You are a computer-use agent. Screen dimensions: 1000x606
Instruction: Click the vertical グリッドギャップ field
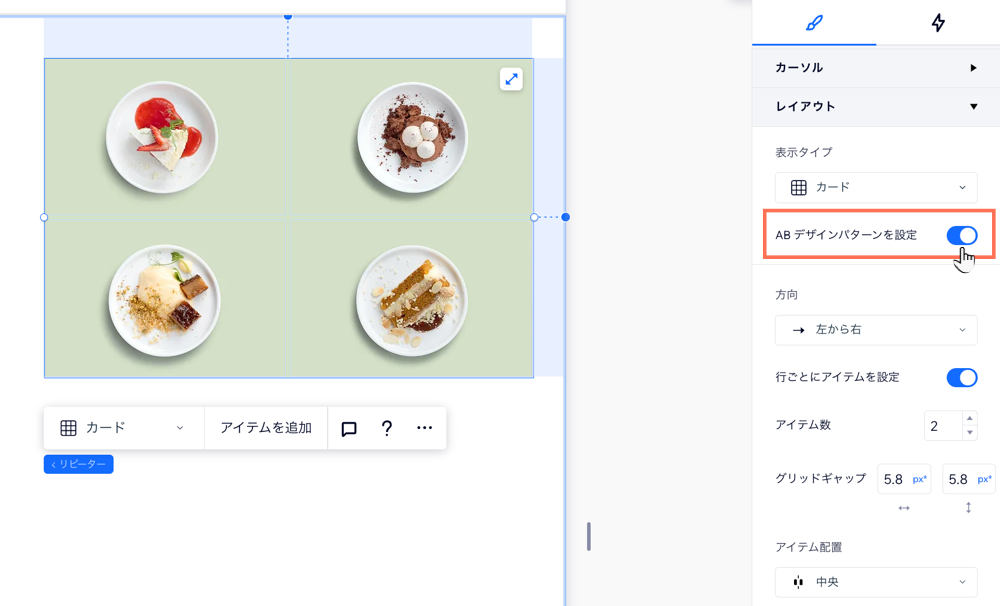pyautogui.click(x=968, y=479)
